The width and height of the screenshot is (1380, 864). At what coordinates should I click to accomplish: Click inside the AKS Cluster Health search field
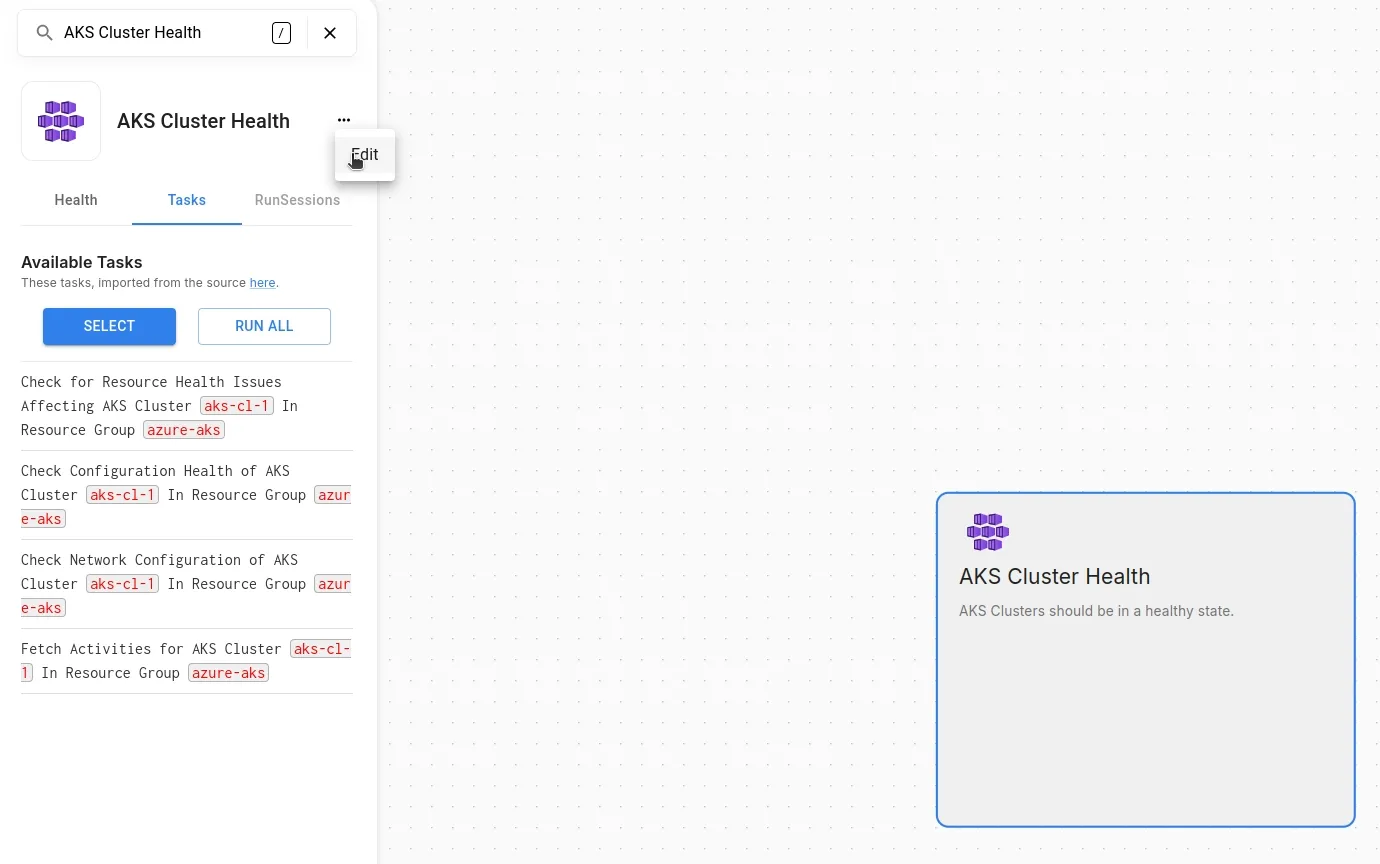pyautogui.click(x=150, y=33)
